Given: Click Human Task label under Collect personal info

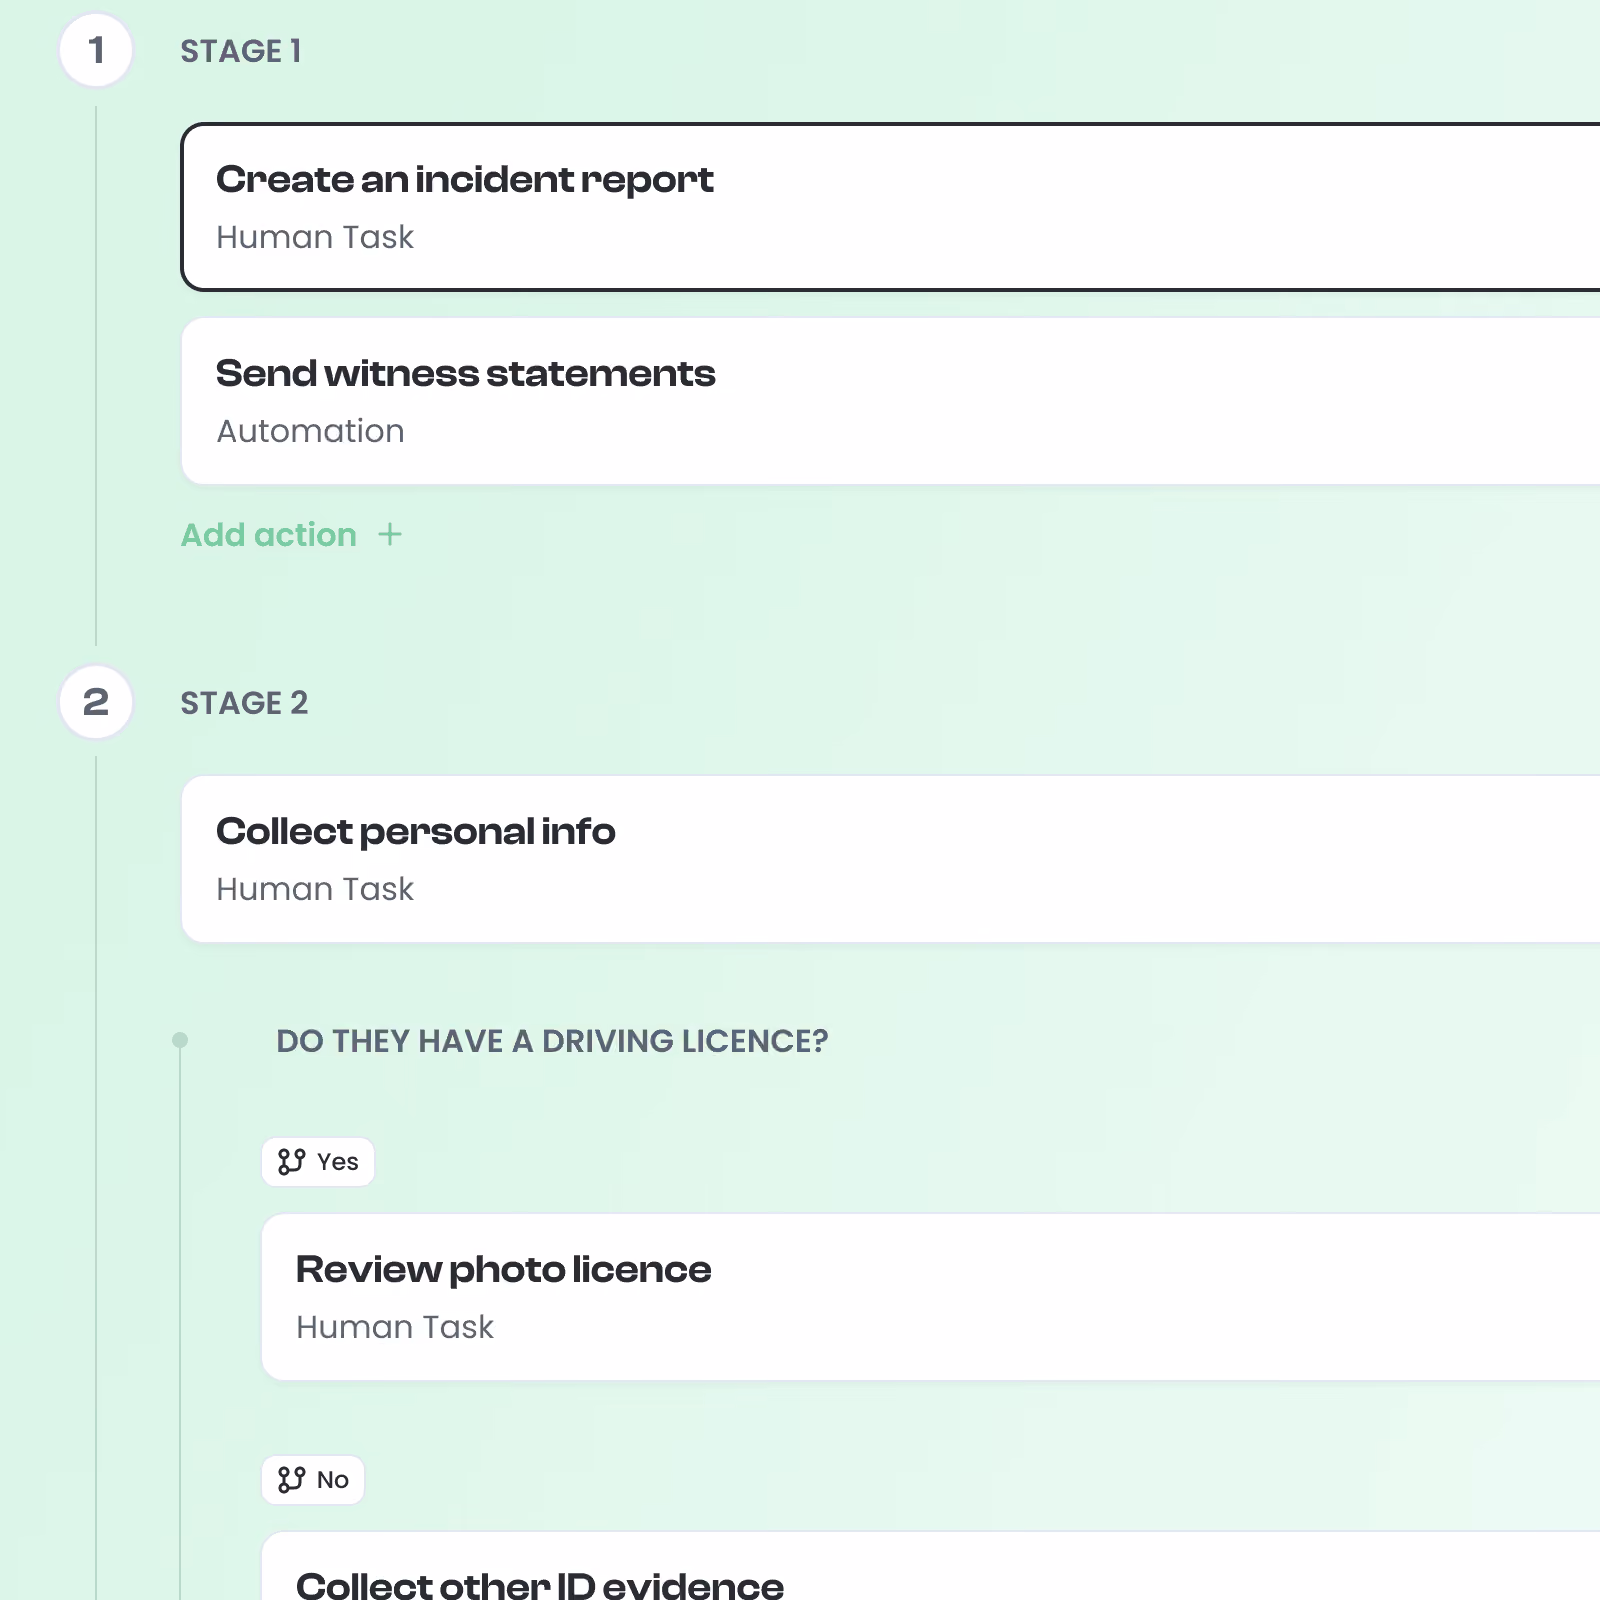Looking at the screenshot, I should [x=315, y=889].
